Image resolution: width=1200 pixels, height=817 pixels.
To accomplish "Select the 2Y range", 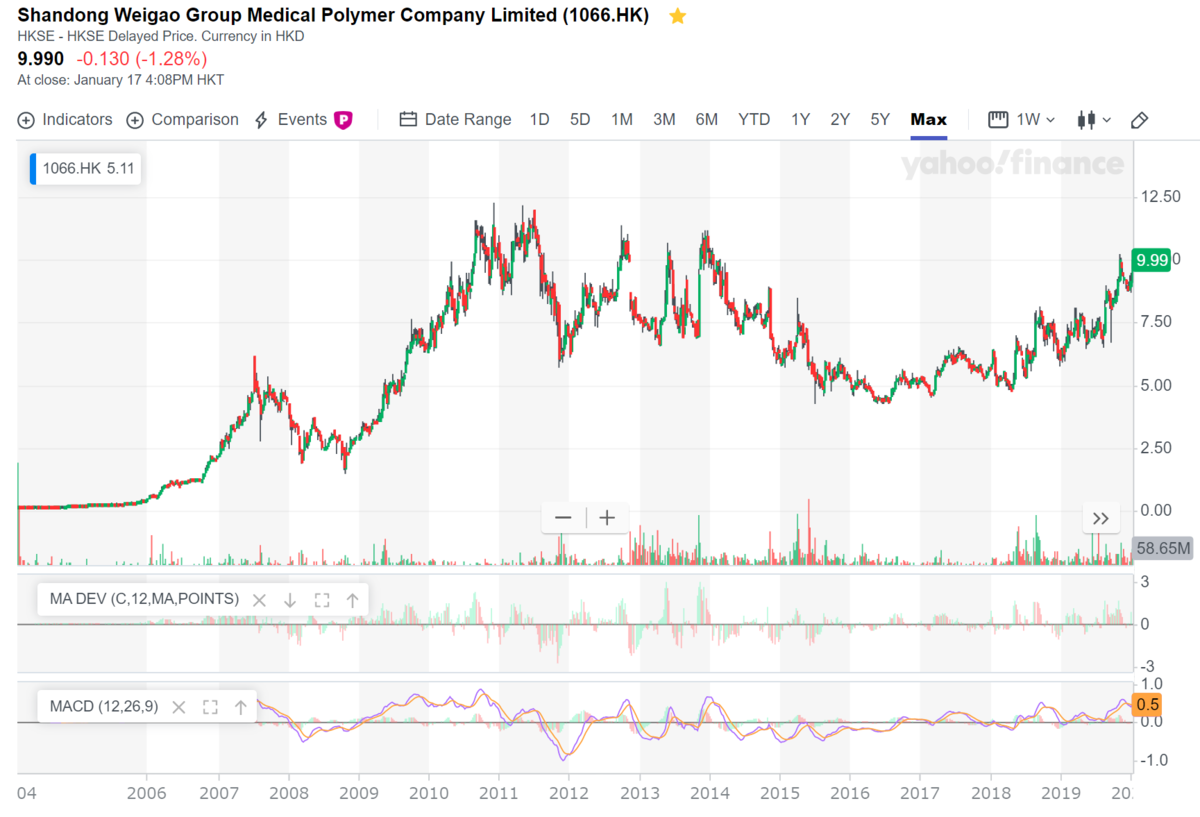I will click(840, 120).
